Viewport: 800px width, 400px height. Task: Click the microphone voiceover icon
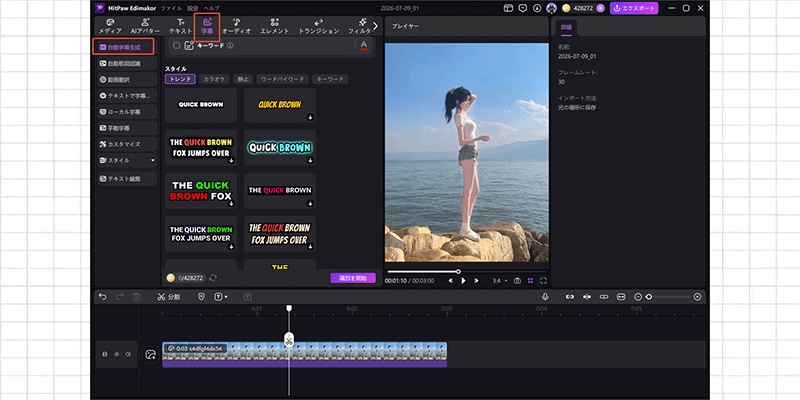pos(545,296)
